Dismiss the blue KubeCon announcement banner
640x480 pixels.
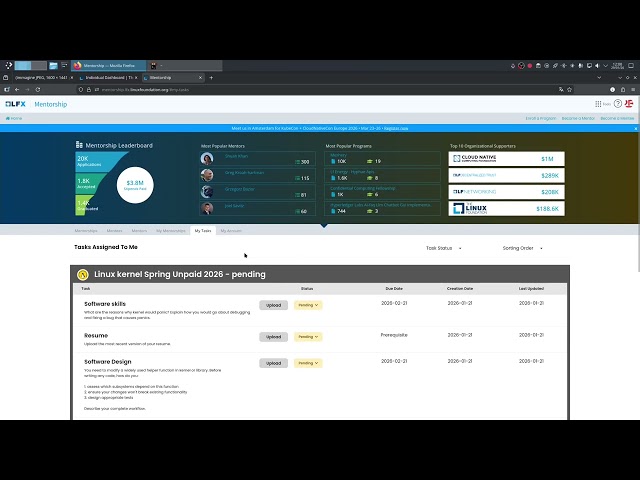(x=636, y=129)
